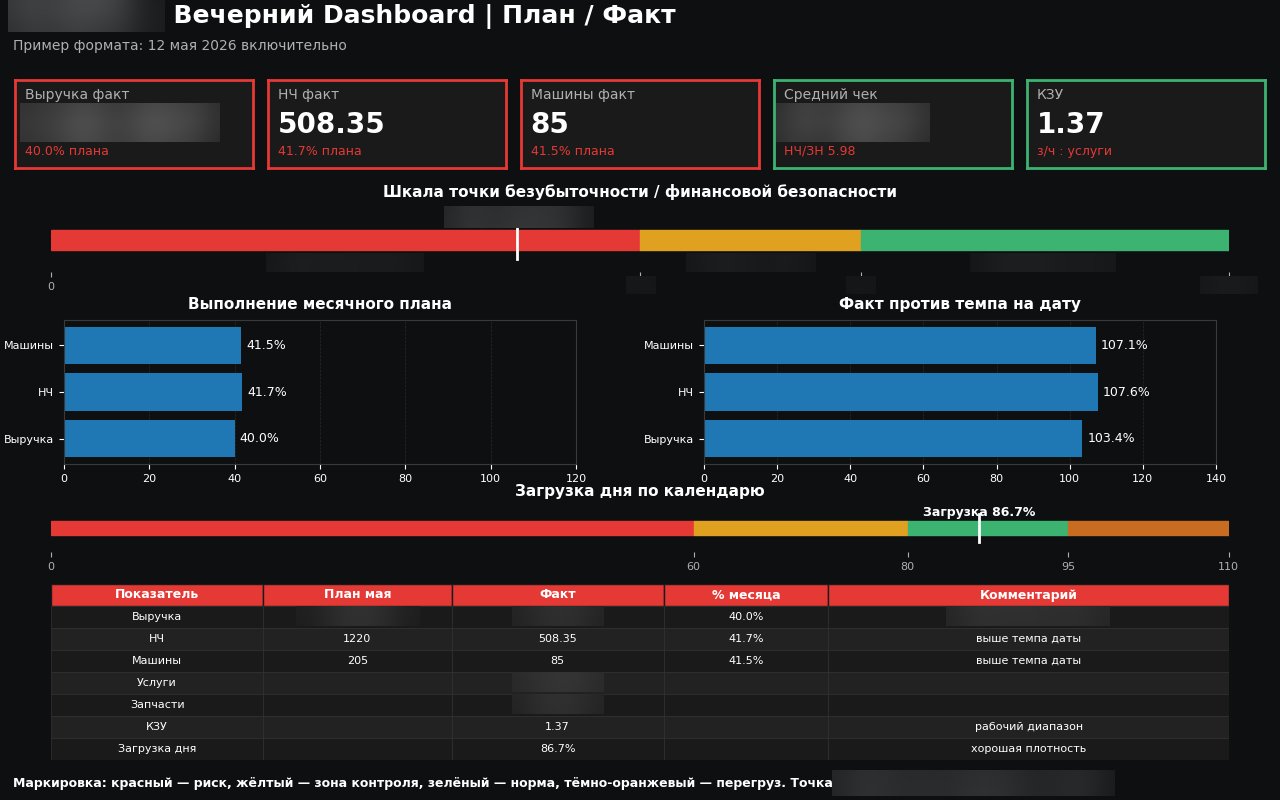
Task: Click the "Показатель" table column header
Action: coord(157,595)
